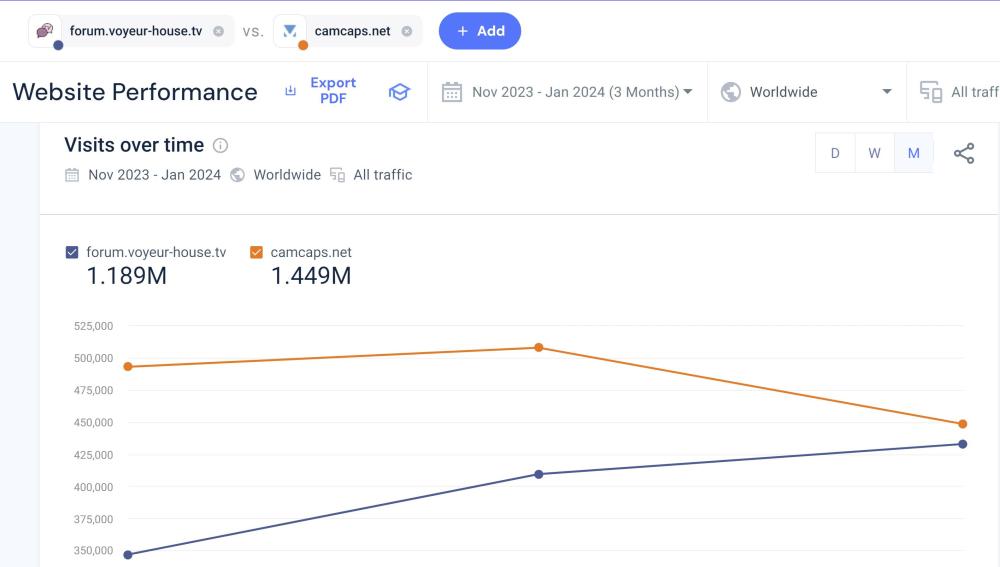Remove camcaps.net from comparison
1000x567 pixels.
point(406,31)
